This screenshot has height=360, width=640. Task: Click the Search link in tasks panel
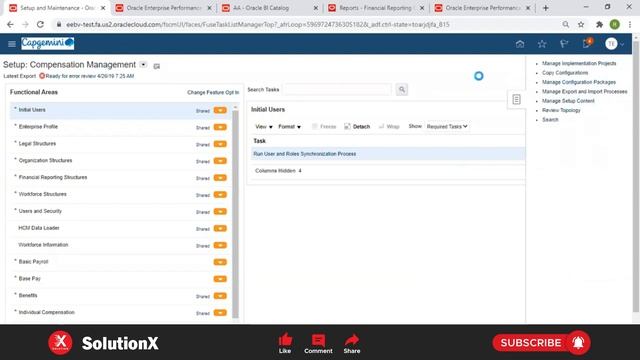point(550,120)
